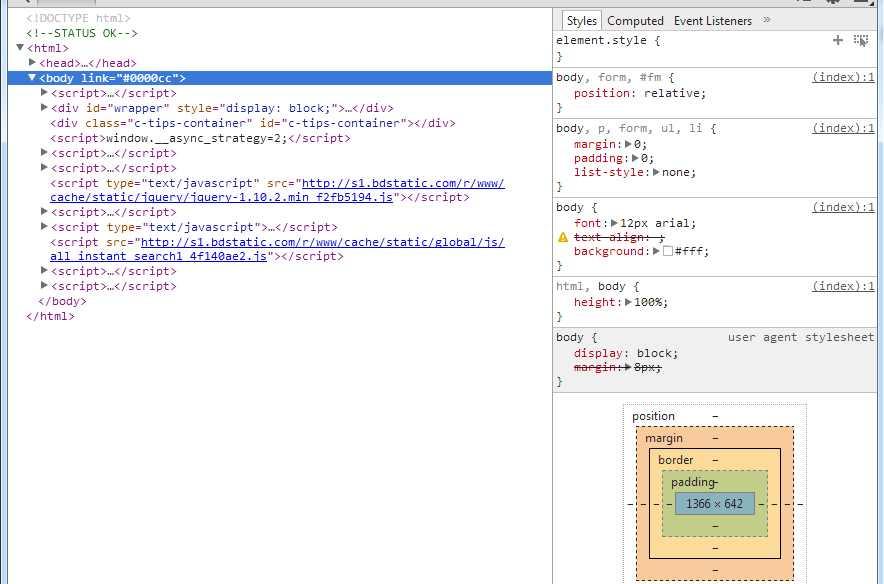Image resolution: width=884 pixels, height=584 pixels.
Task: Expand the script type text/javascript collapsed node
Action: [x=45, y=226]
